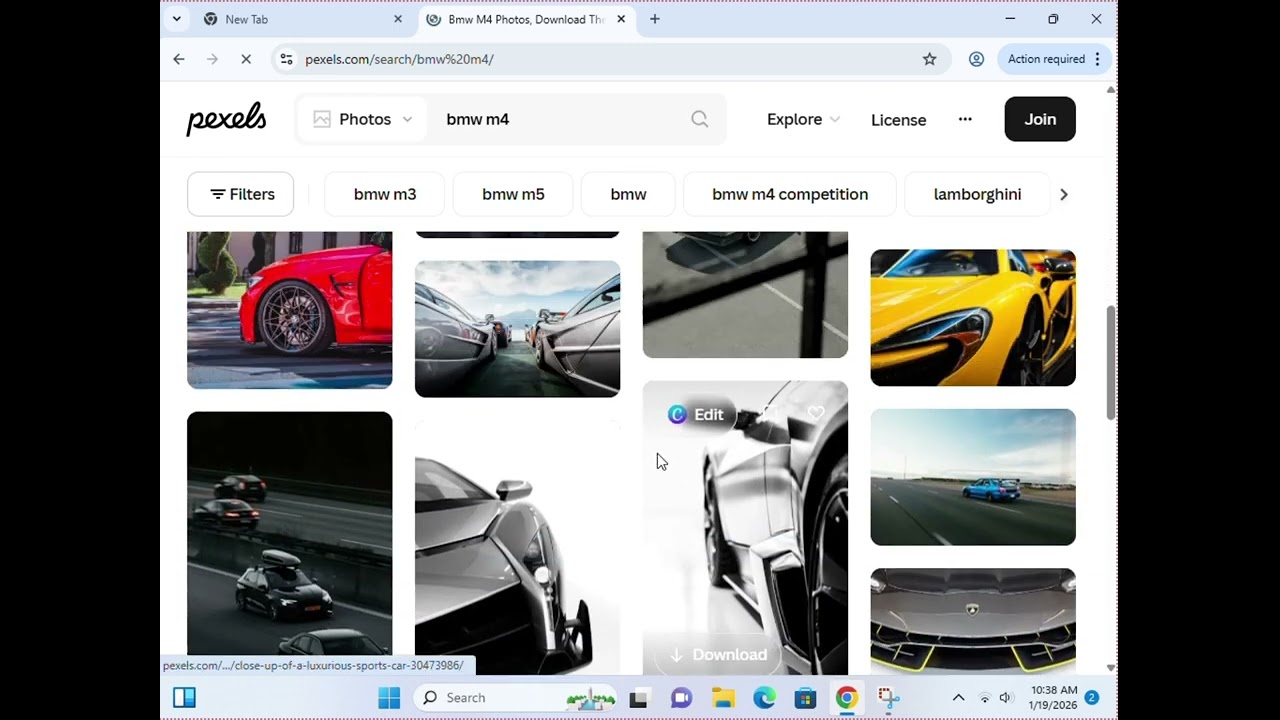Open the Lamborghini front hood photo
This screenshot has height=720, width=1280.
pos(973,620)
